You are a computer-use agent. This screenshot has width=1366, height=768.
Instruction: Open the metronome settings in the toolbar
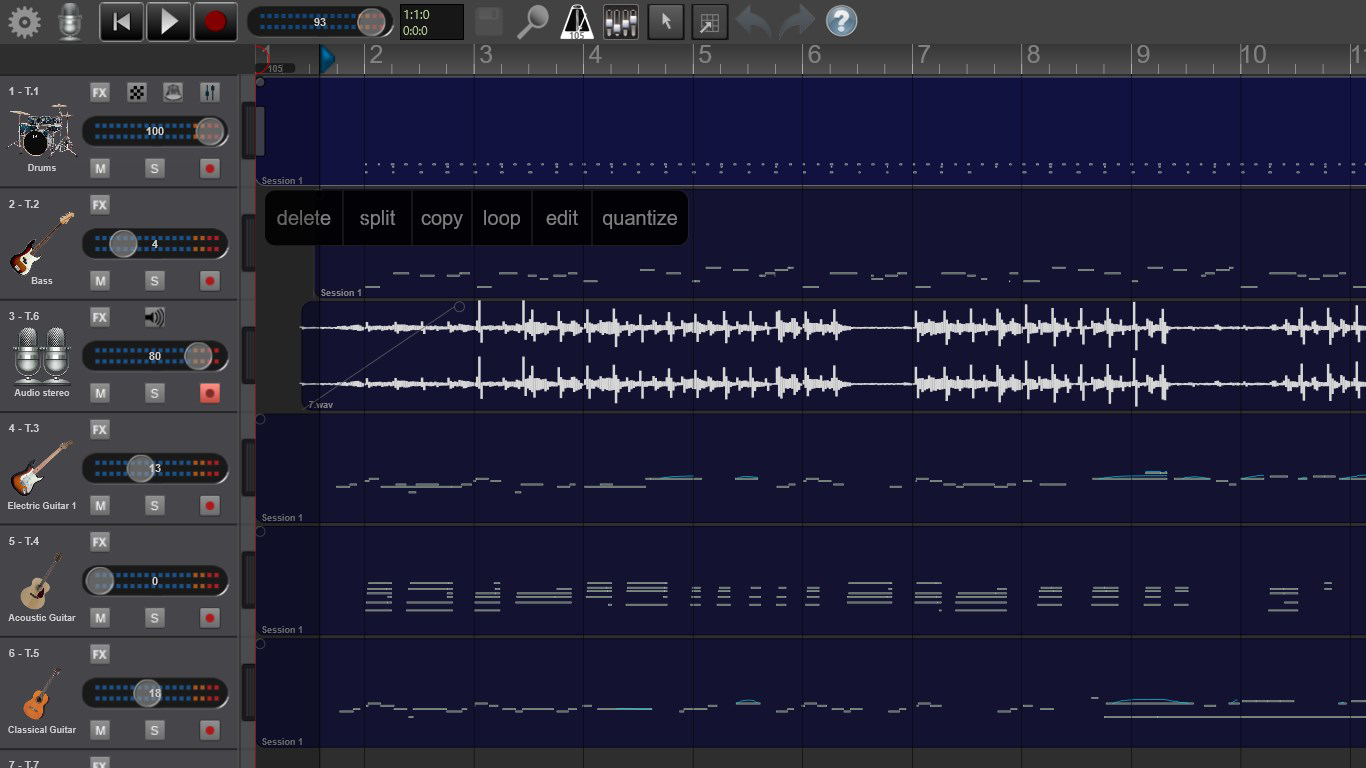click(575, 20)
